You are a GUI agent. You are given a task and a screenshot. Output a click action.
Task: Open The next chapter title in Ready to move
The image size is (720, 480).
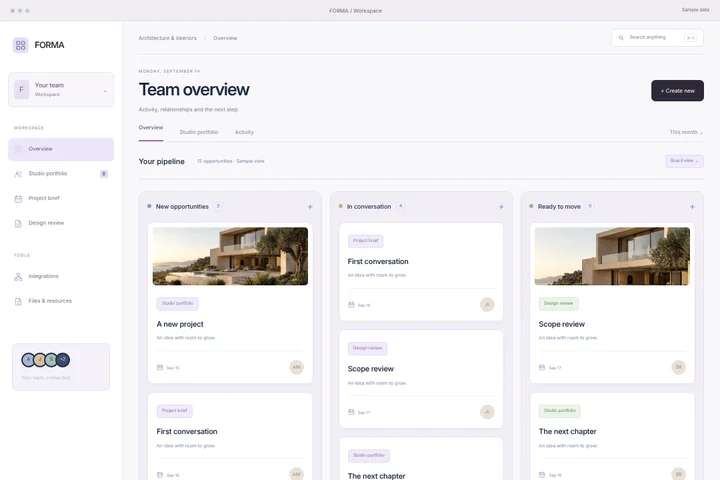tap(568, 432)
